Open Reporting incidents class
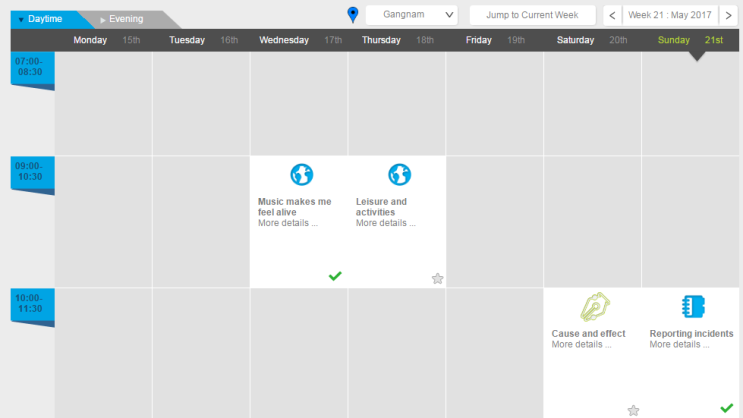The image size is (743, 418). 691,334
